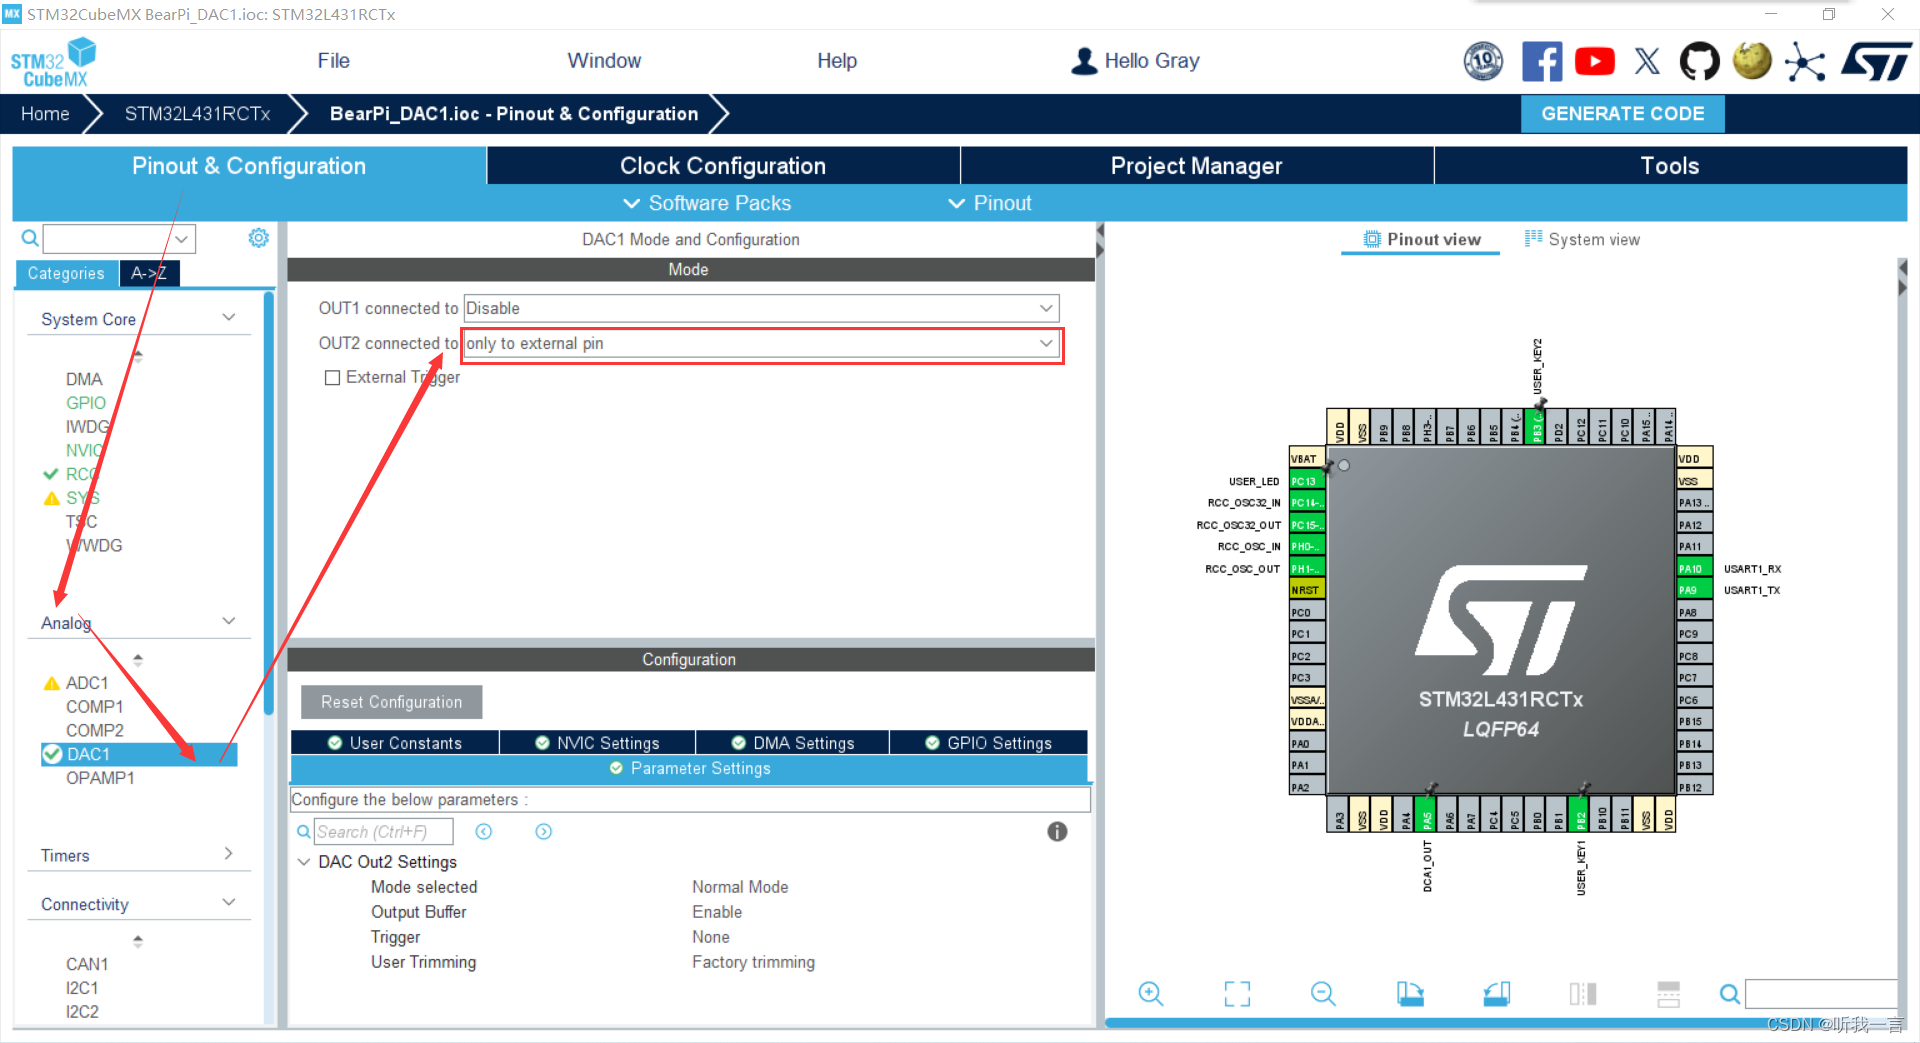This screenshot has height=1043, width=1920.
Task: Open the X (Twitter) icon link
Action: [x=1647, y=61]
